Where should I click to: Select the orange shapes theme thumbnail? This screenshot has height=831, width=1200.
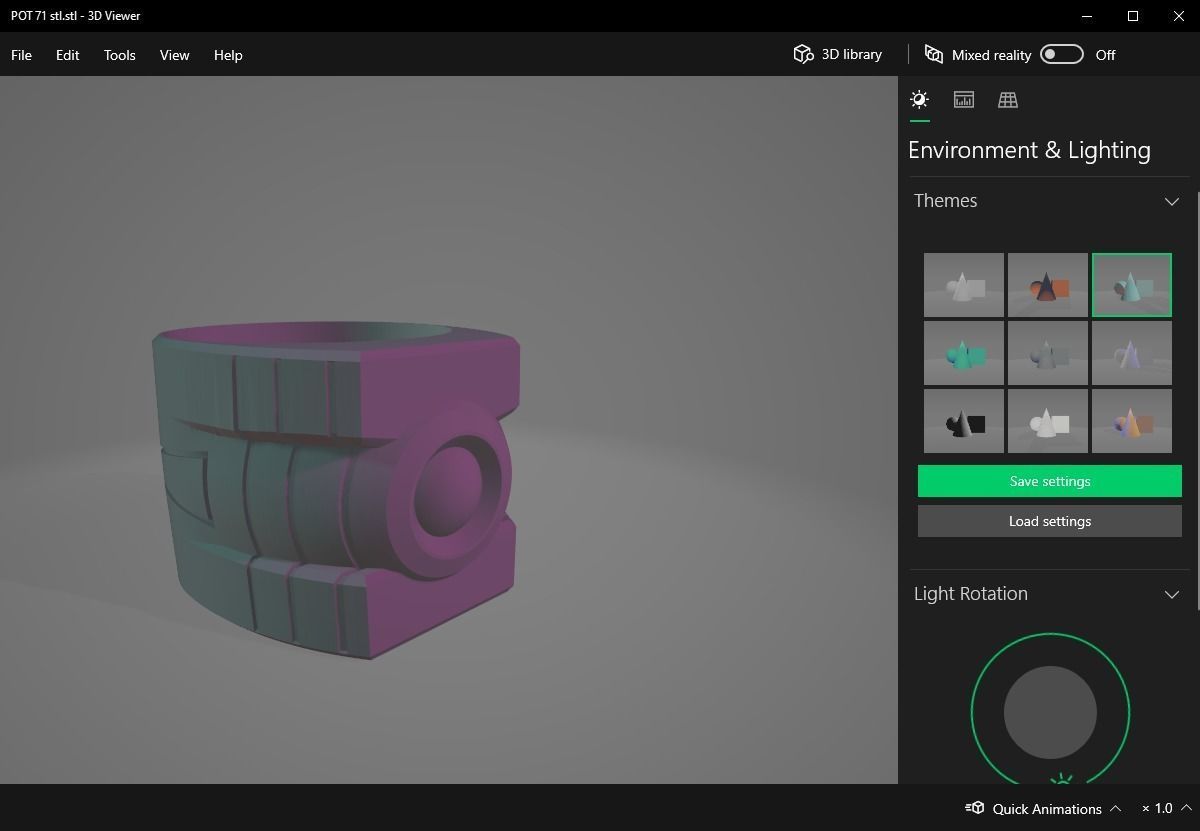pos(1048,285)
